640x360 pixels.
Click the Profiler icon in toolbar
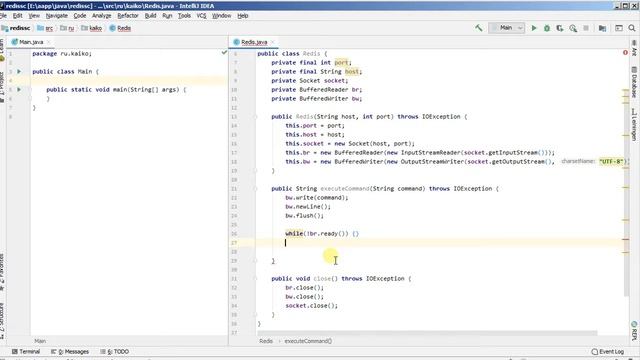[x=573, y=28]
